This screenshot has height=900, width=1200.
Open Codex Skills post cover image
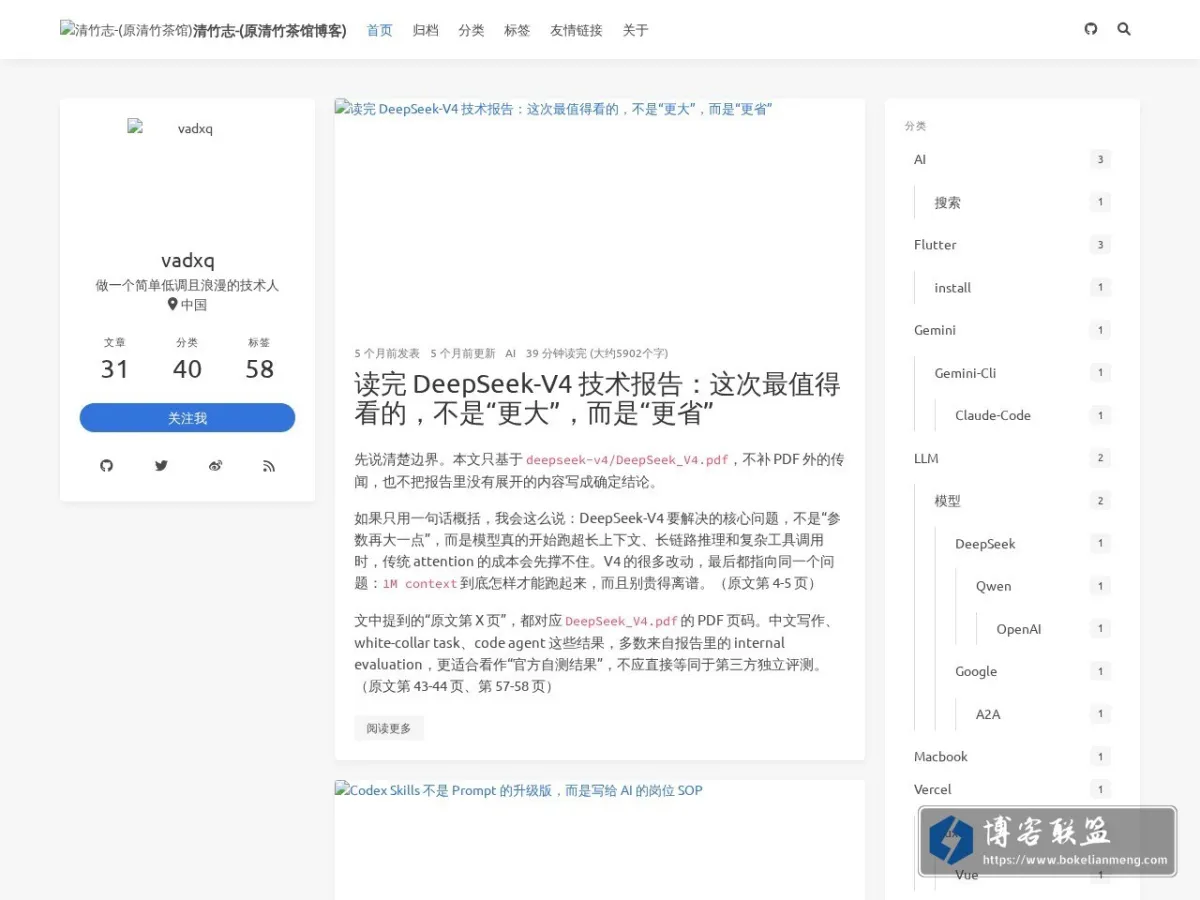pos(600,840)
